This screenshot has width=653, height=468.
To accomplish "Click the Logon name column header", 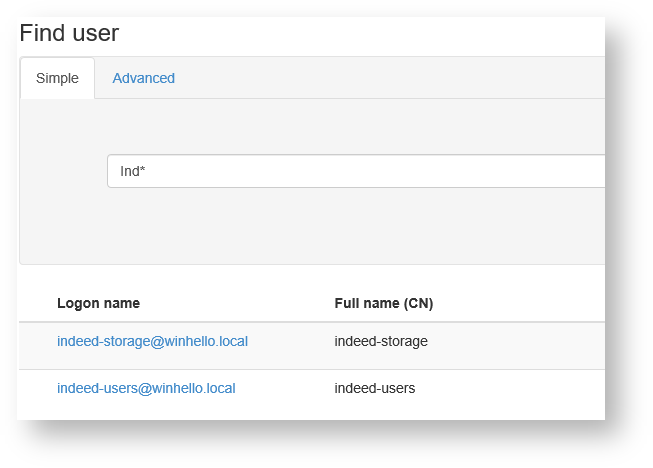I will coord(98,303).
